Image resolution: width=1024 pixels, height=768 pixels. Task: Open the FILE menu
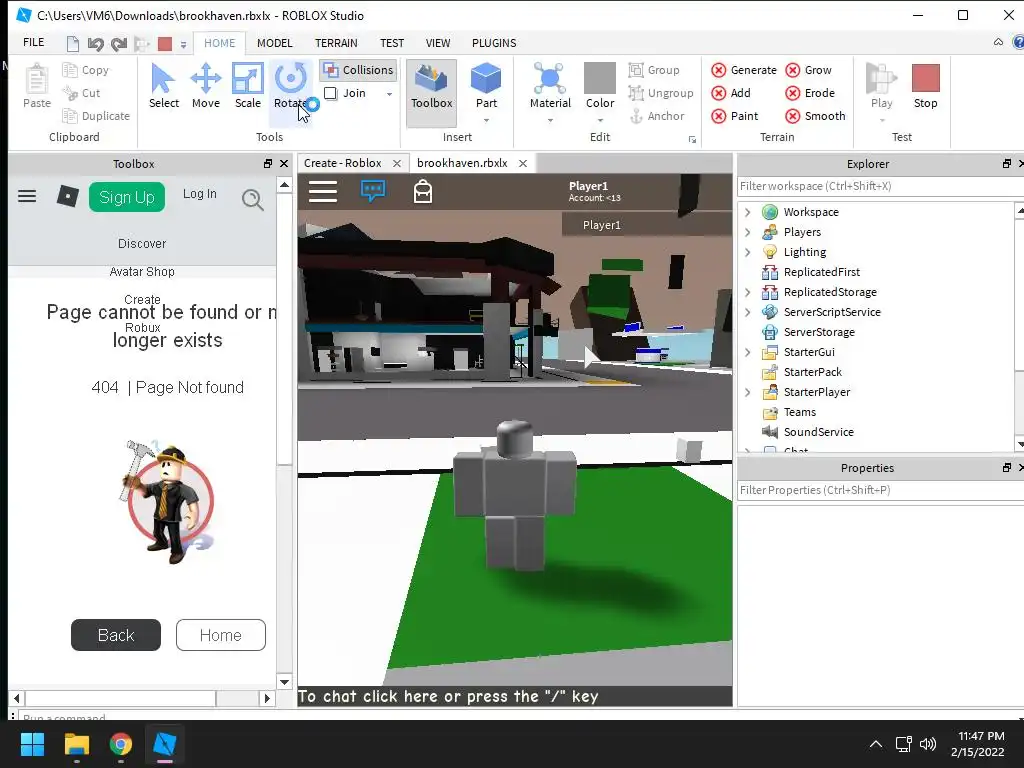(x=33, y=42)
